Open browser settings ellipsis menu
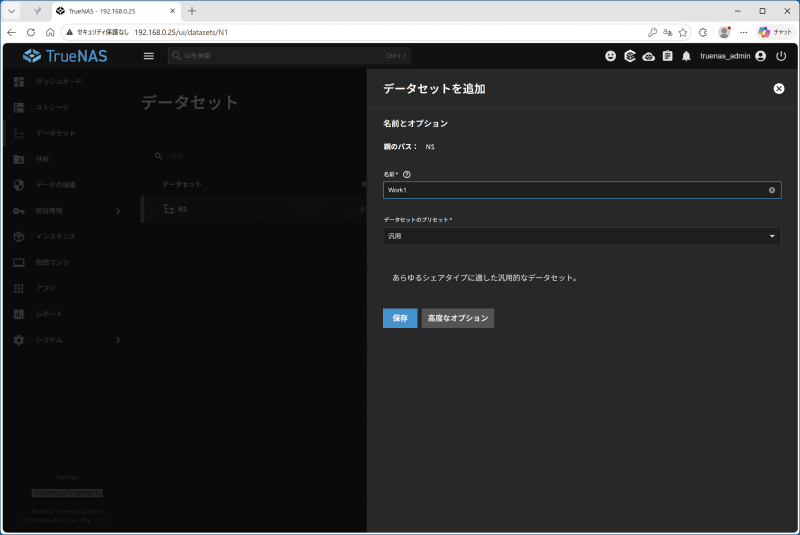Viewport: 800px width, 535px height. pyautogui.click(x=743, y=32)
